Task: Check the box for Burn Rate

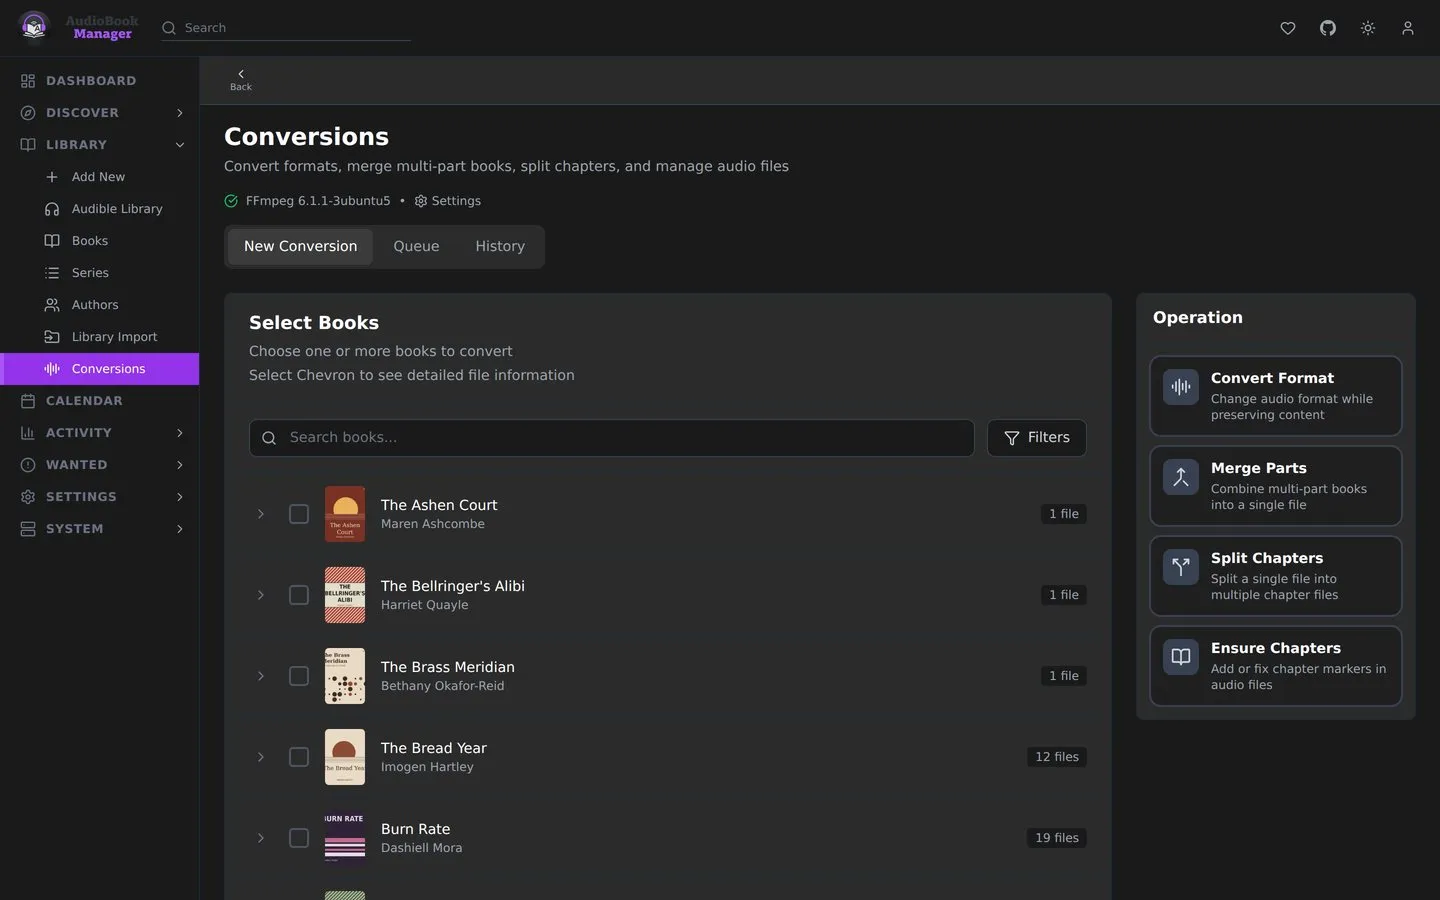Action: pos(299,838)
